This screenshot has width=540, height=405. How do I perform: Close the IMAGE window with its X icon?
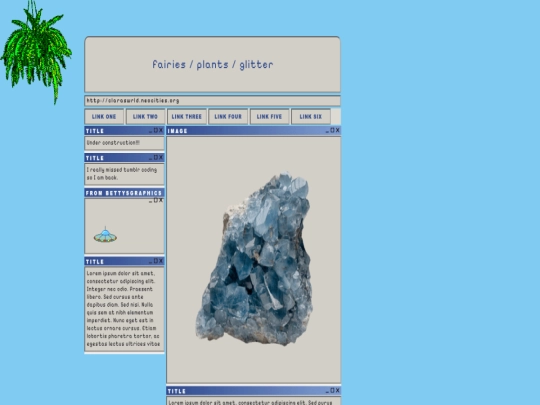pyautogui.click(x=338, y=130)
